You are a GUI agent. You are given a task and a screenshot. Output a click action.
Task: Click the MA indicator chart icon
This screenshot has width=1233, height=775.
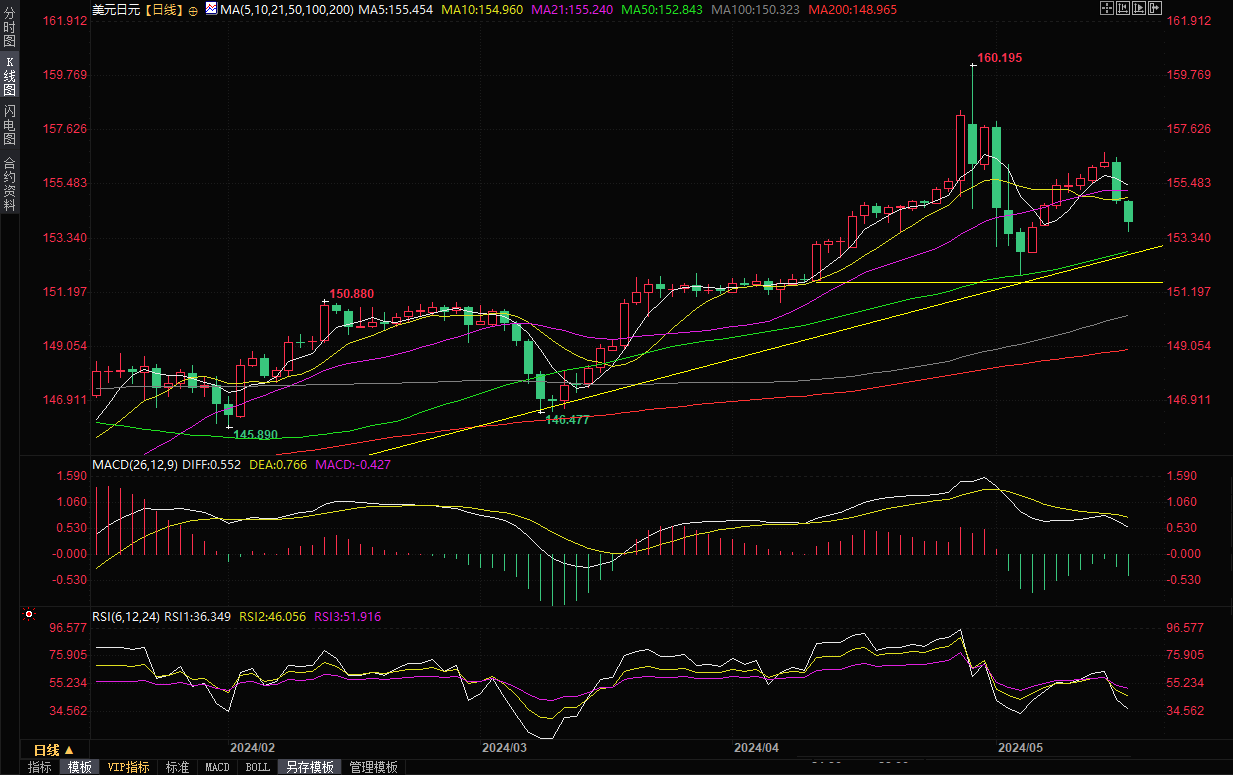coord(210,8)
